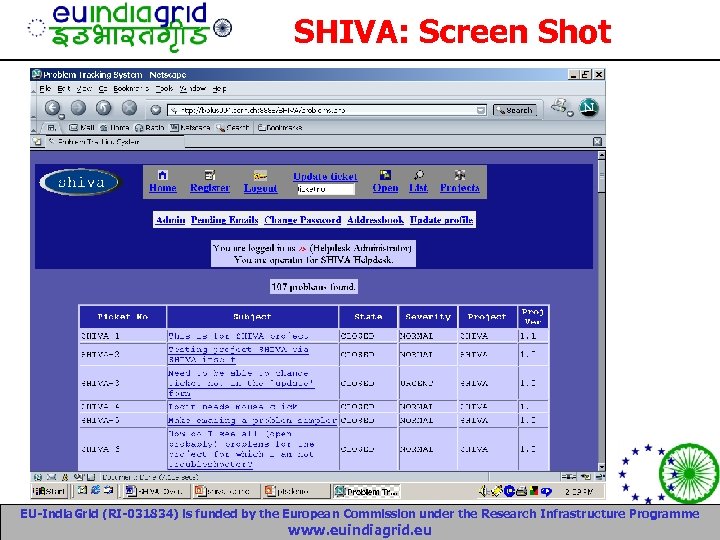Click the Severity column header
Screen dimensions: 720x540
coord(428,317)
